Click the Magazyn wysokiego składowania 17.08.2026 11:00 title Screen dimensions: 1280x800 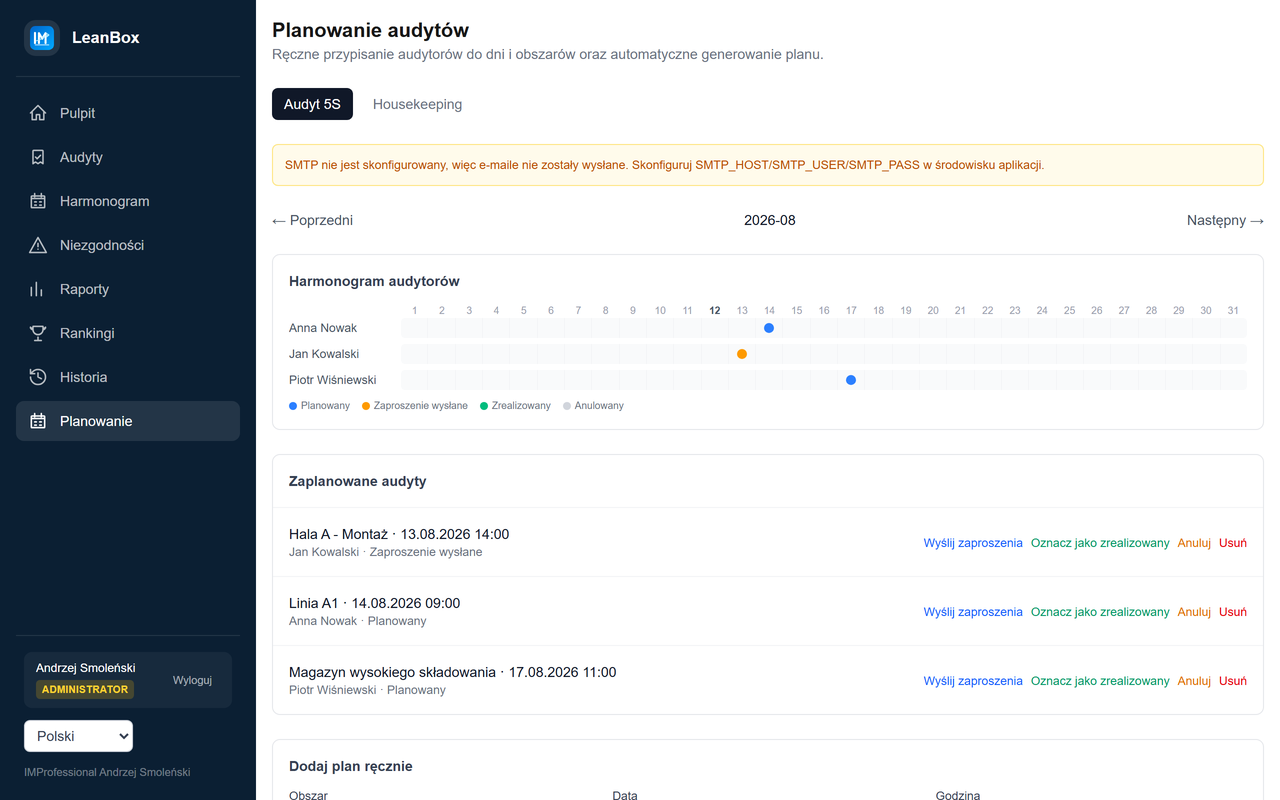point(452,672)
